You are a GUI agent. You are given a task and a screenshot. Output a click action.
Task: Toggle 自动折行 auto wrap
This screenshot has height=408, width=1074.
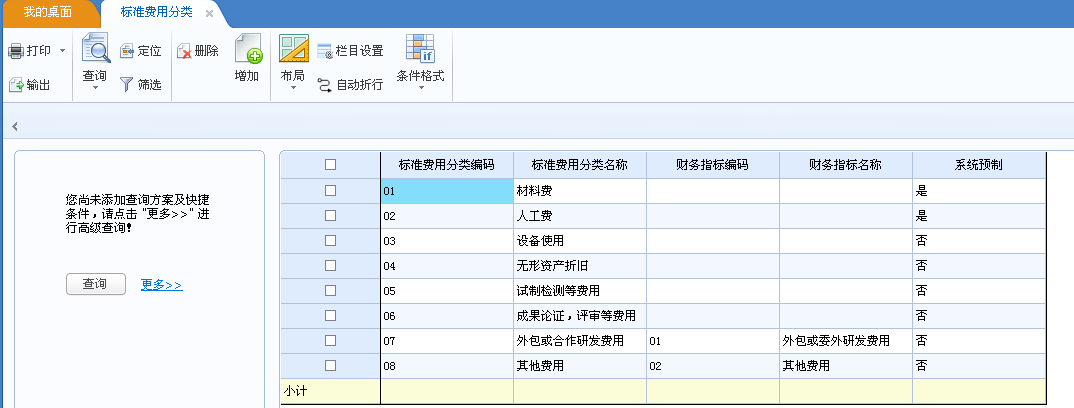pyautogui.click(x=325, y=85)
